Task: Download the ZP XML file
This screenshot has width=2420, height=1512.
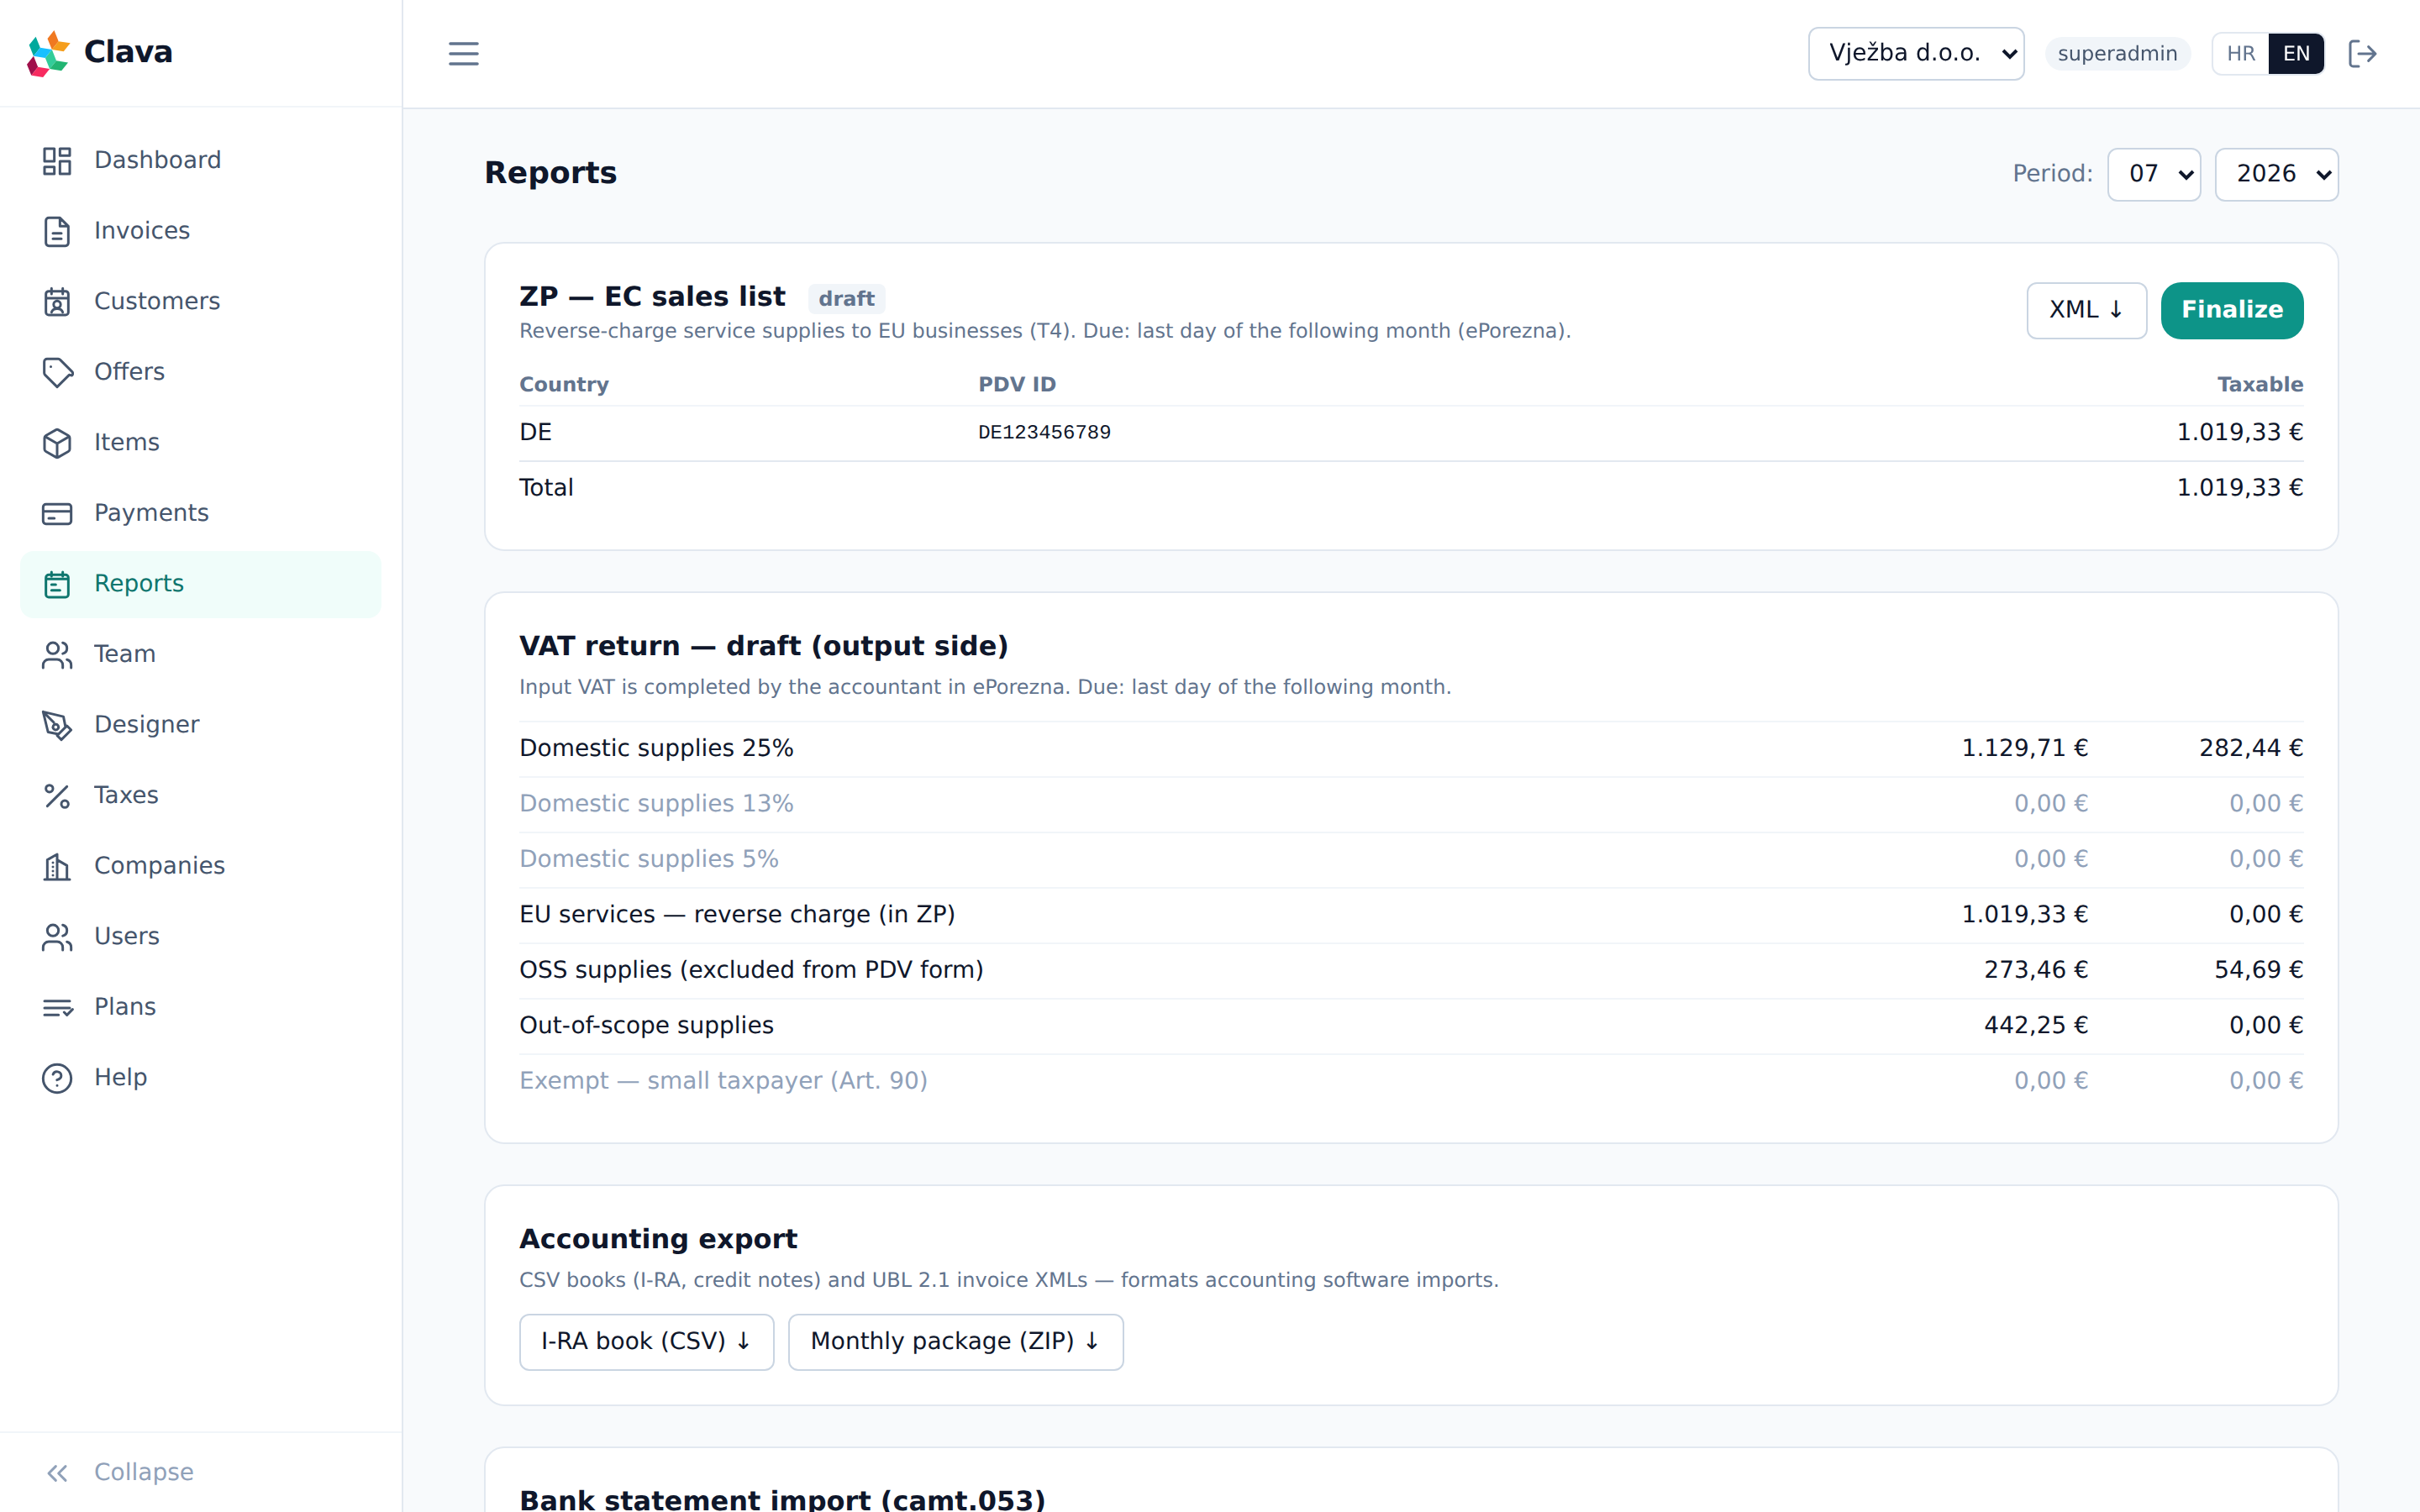Action: coord(2086,310)
